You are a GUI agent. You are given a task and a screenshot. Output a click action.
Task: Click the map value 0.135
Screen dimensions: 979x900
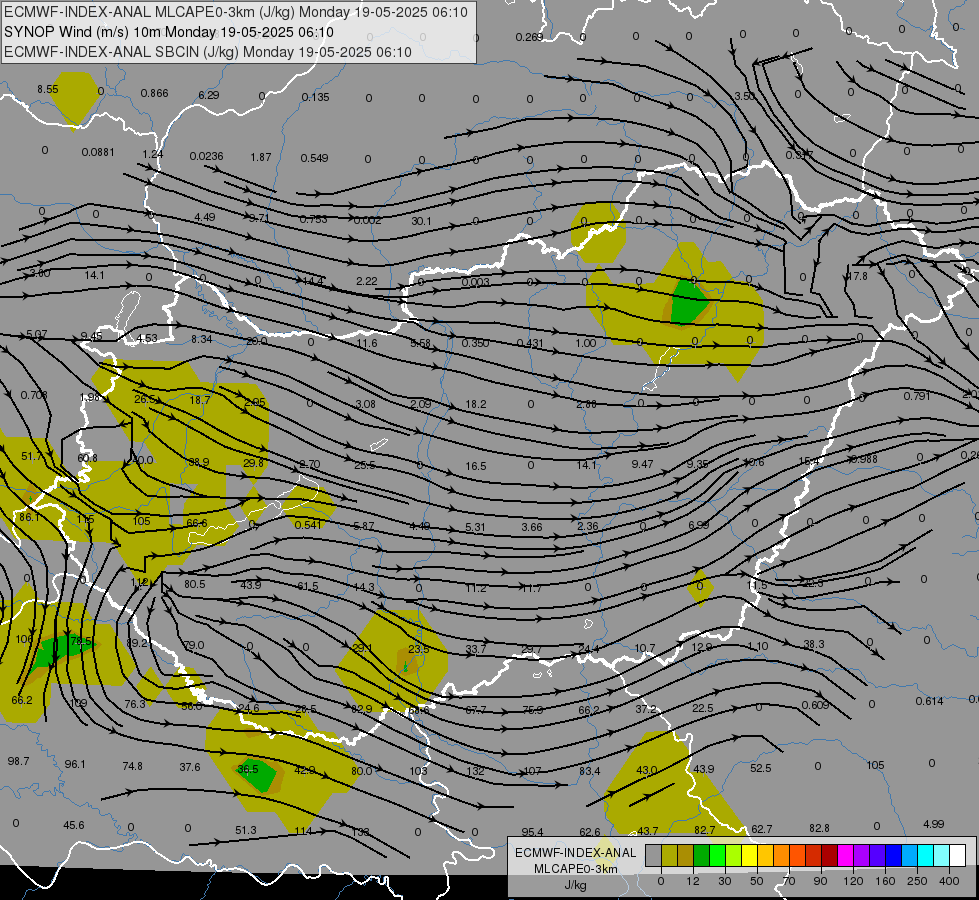point(315,97)
